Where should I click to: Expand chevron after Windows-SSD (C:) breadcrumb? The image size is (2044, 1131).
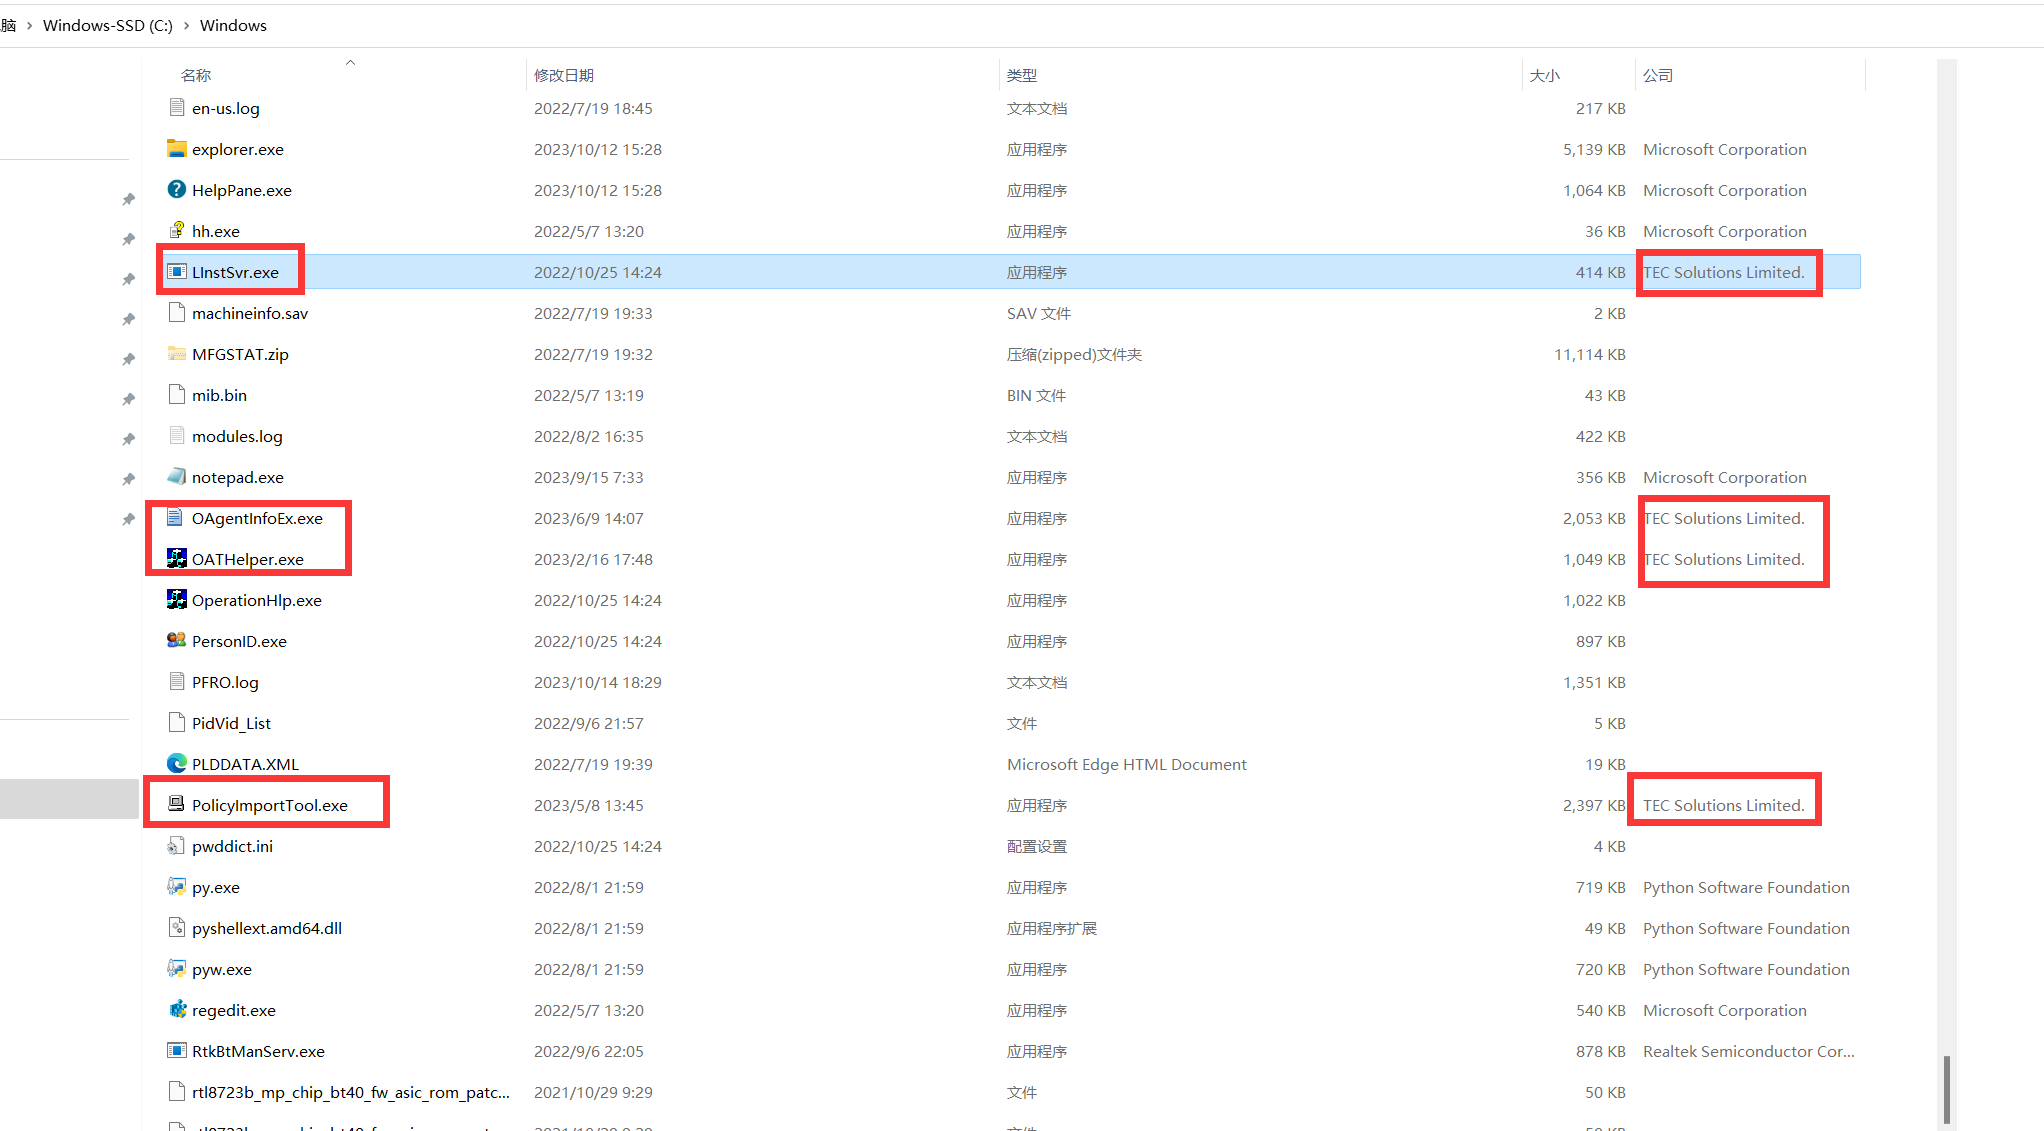(186, 25)
